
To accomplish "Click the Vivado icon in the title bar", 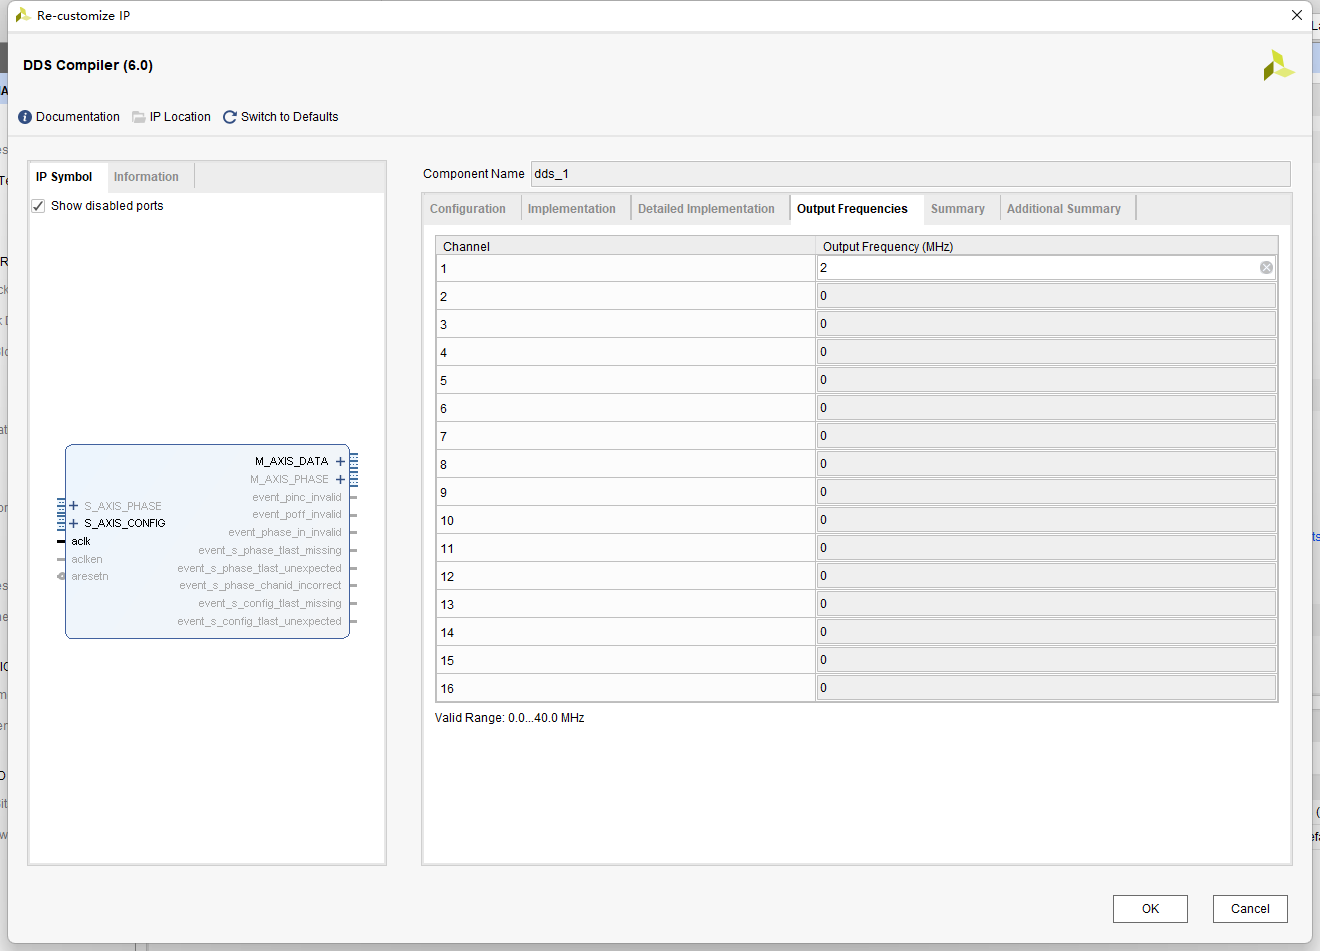I will 22,15.
